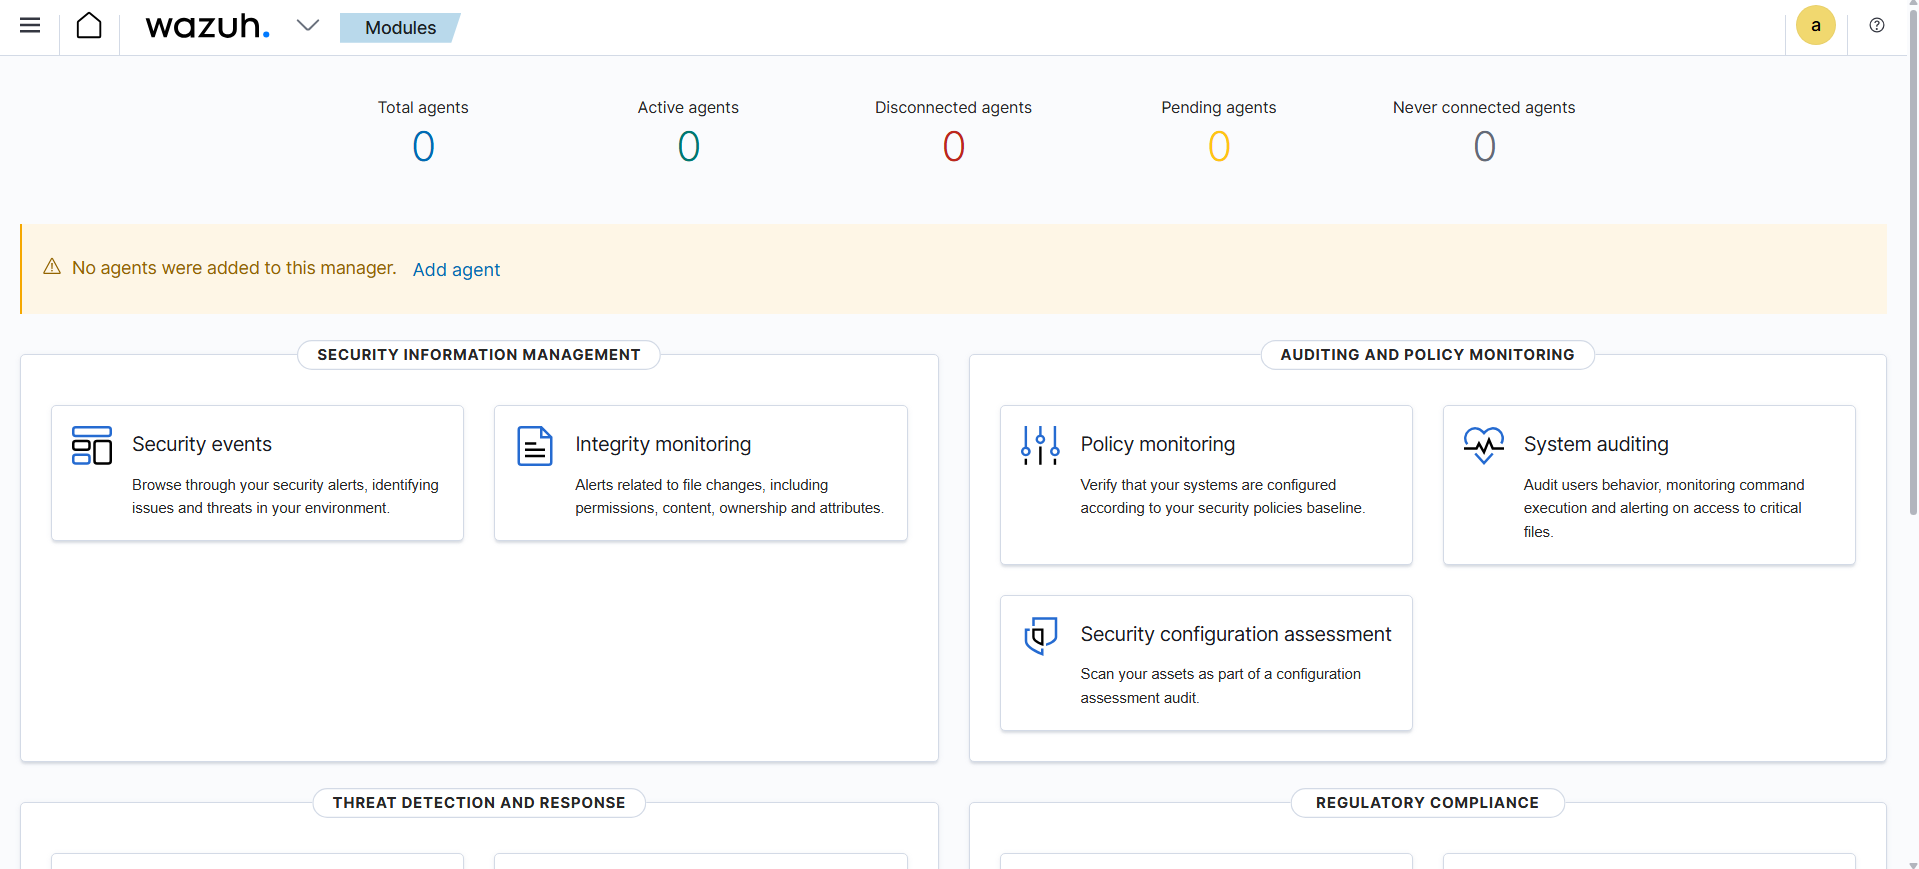Select the Modules breadcrumb tab
The image size is (1919, 869).
(400, 28)
